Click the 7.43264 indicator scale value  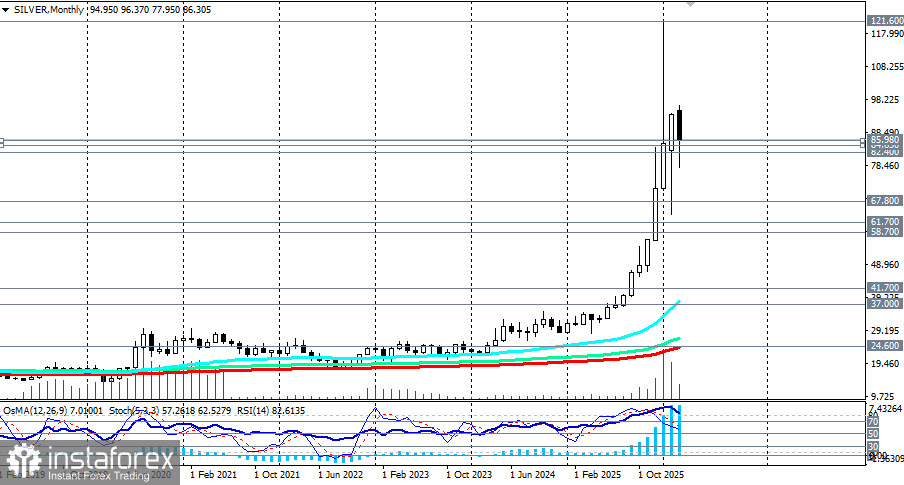click(886, 408)
